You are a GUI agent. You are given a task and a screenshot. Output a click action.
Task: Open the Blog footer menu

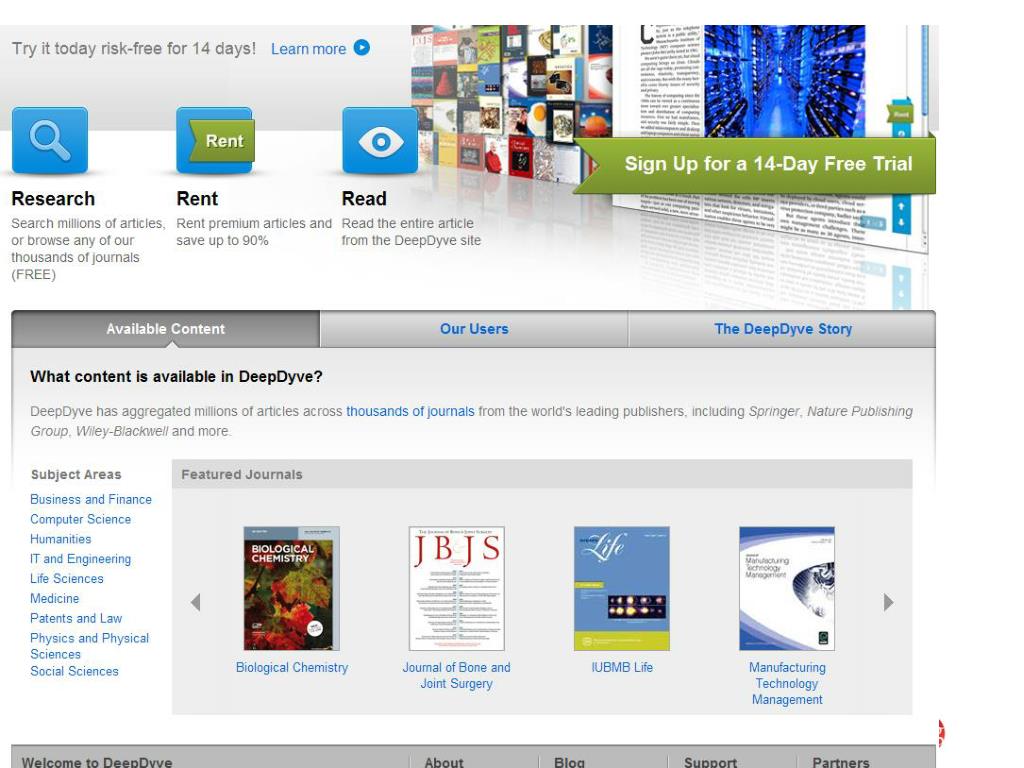[569, 762]
